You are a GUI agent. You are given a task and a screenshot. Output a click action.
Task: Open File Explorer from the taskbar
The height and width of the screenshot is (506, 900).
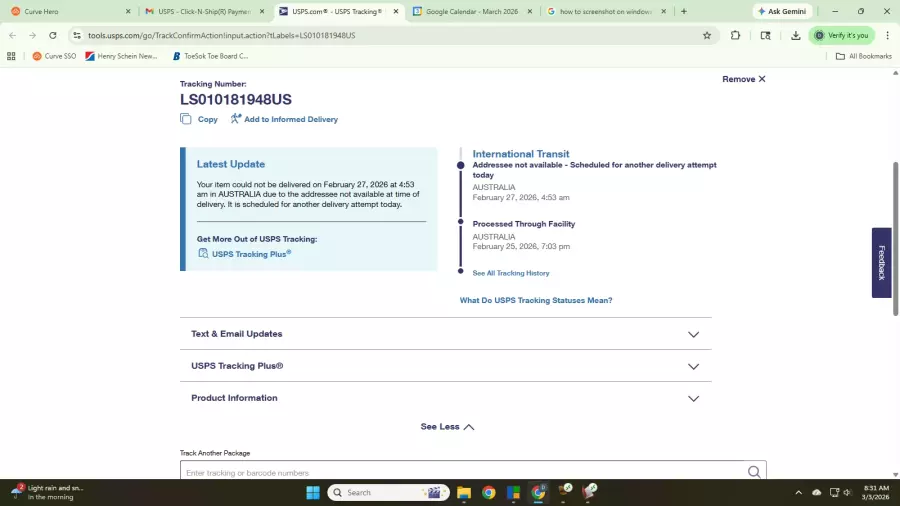coord(464,492)
